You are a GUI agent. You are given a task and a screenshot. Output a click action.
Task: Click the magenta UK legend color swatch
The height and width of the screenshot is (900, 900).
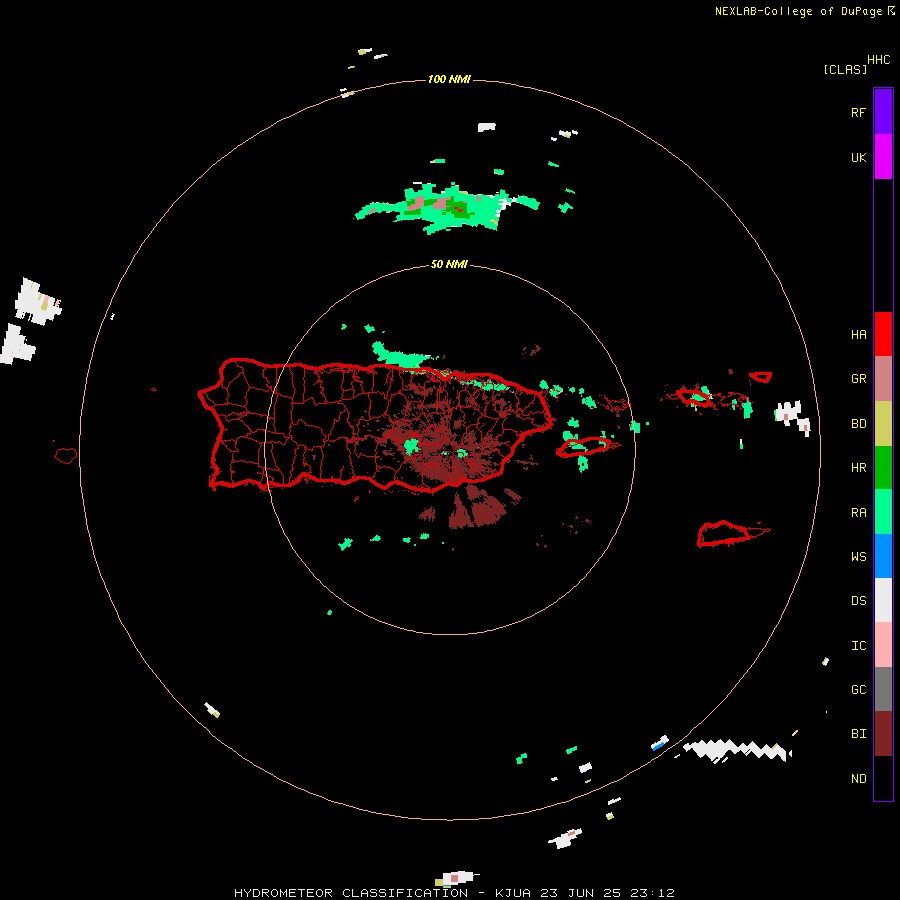[x=883, y=157]
